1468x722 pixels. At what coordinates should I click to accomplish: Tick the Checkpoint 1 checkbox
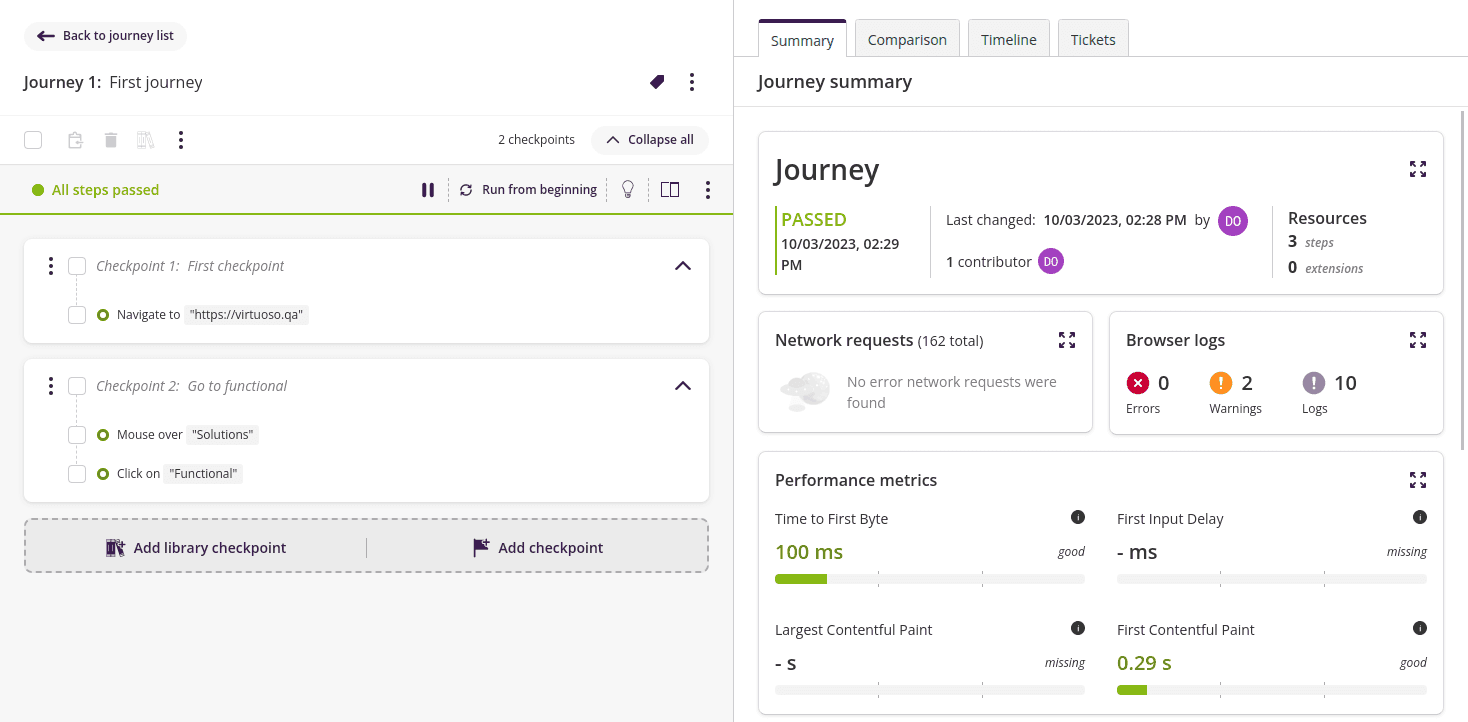click(77, 265)
